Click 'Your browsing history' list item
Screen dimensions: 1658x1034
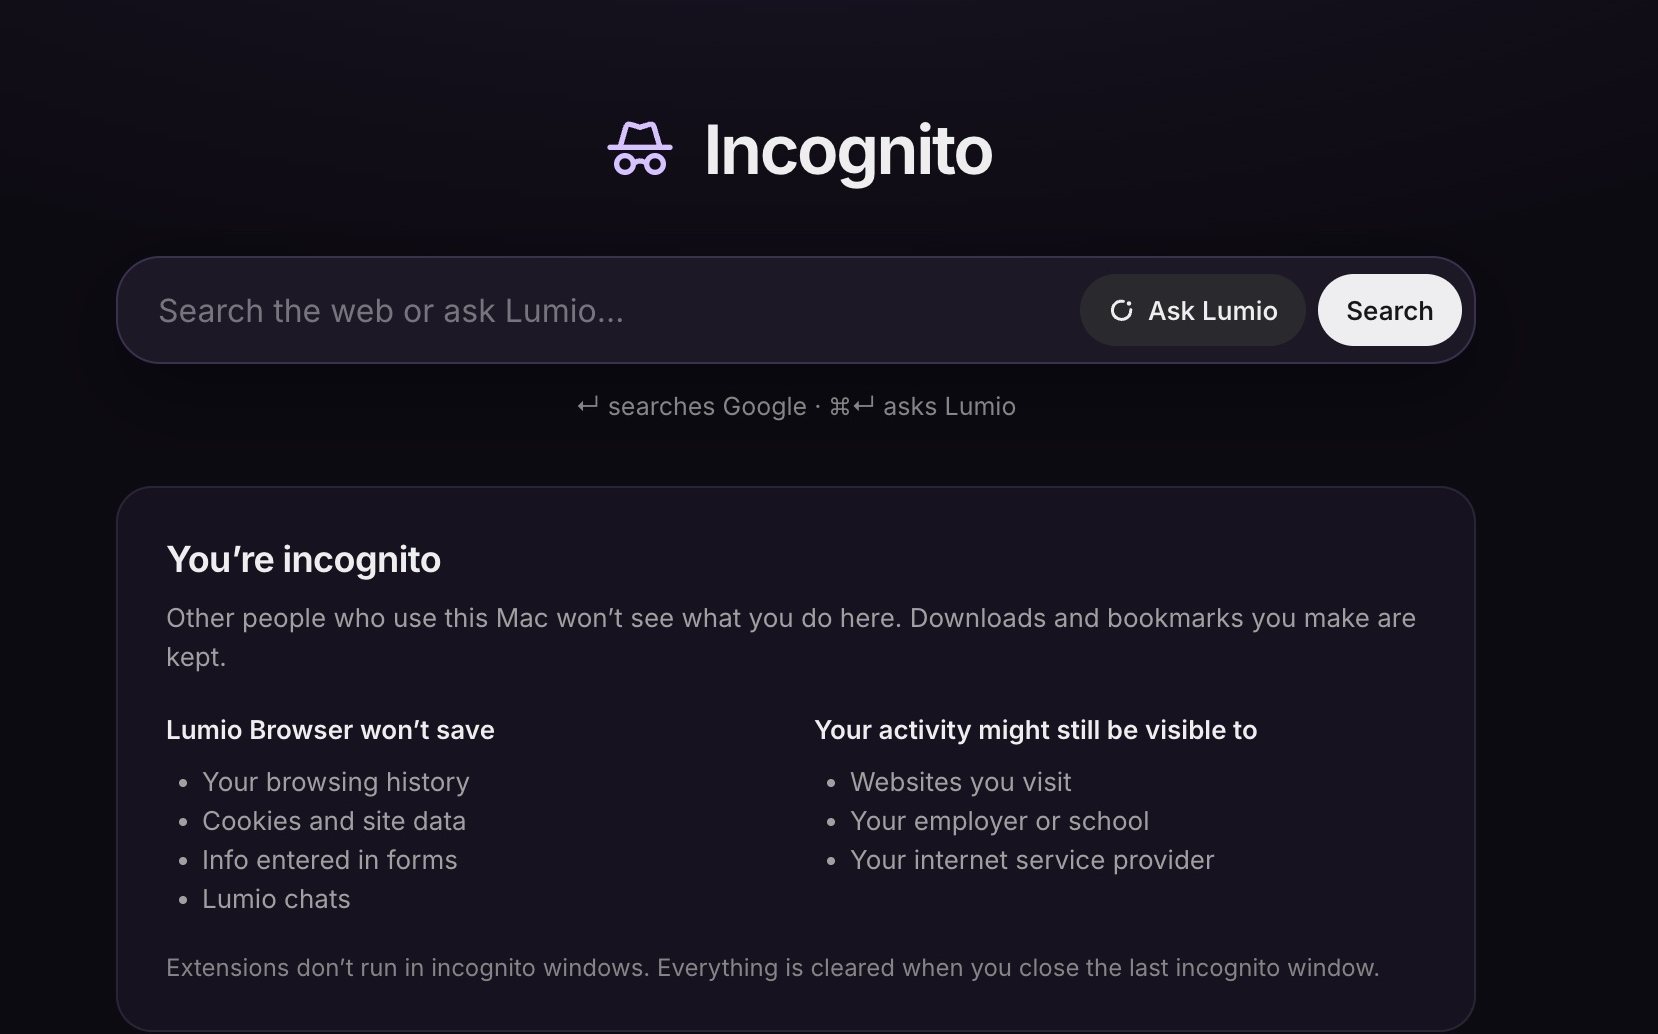[335, 782]
